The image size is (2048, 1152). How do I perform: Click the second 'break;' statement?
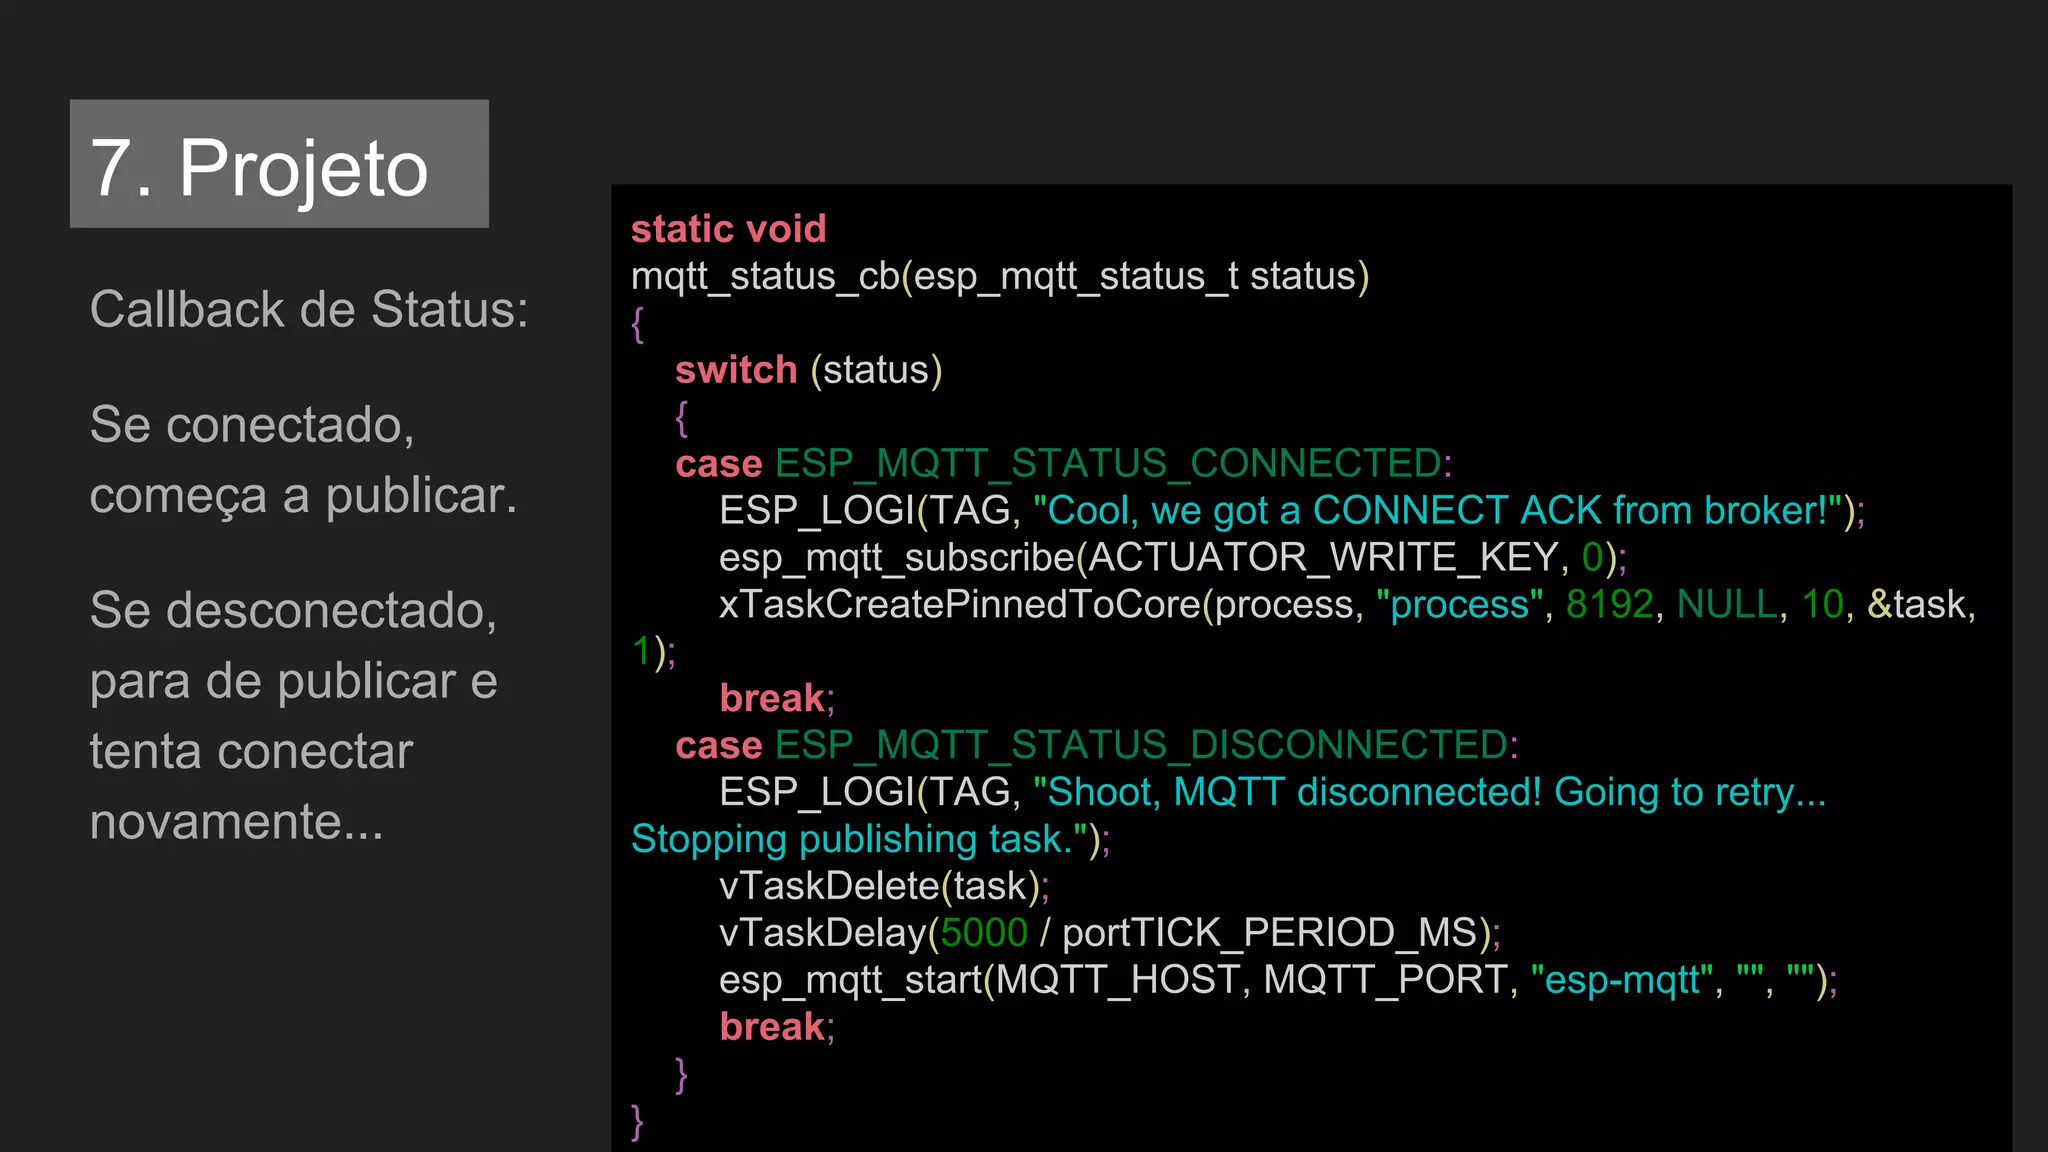click(777, 1027)
